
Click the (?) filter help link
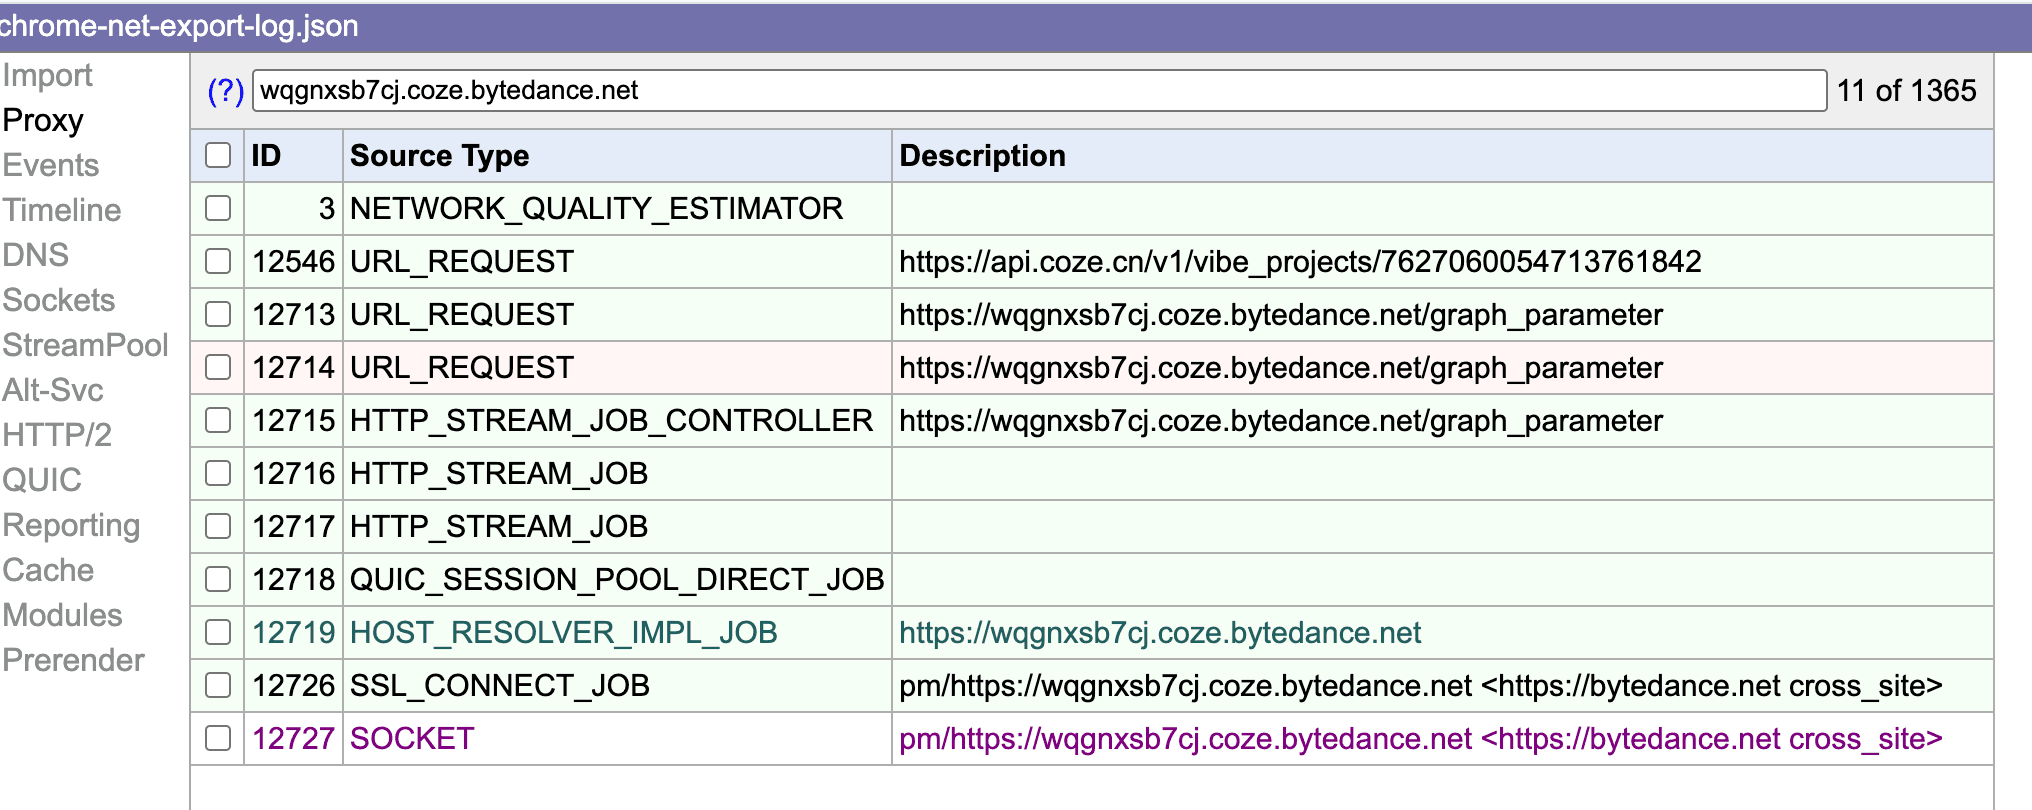pyautogui.click(x=225, y=91)
